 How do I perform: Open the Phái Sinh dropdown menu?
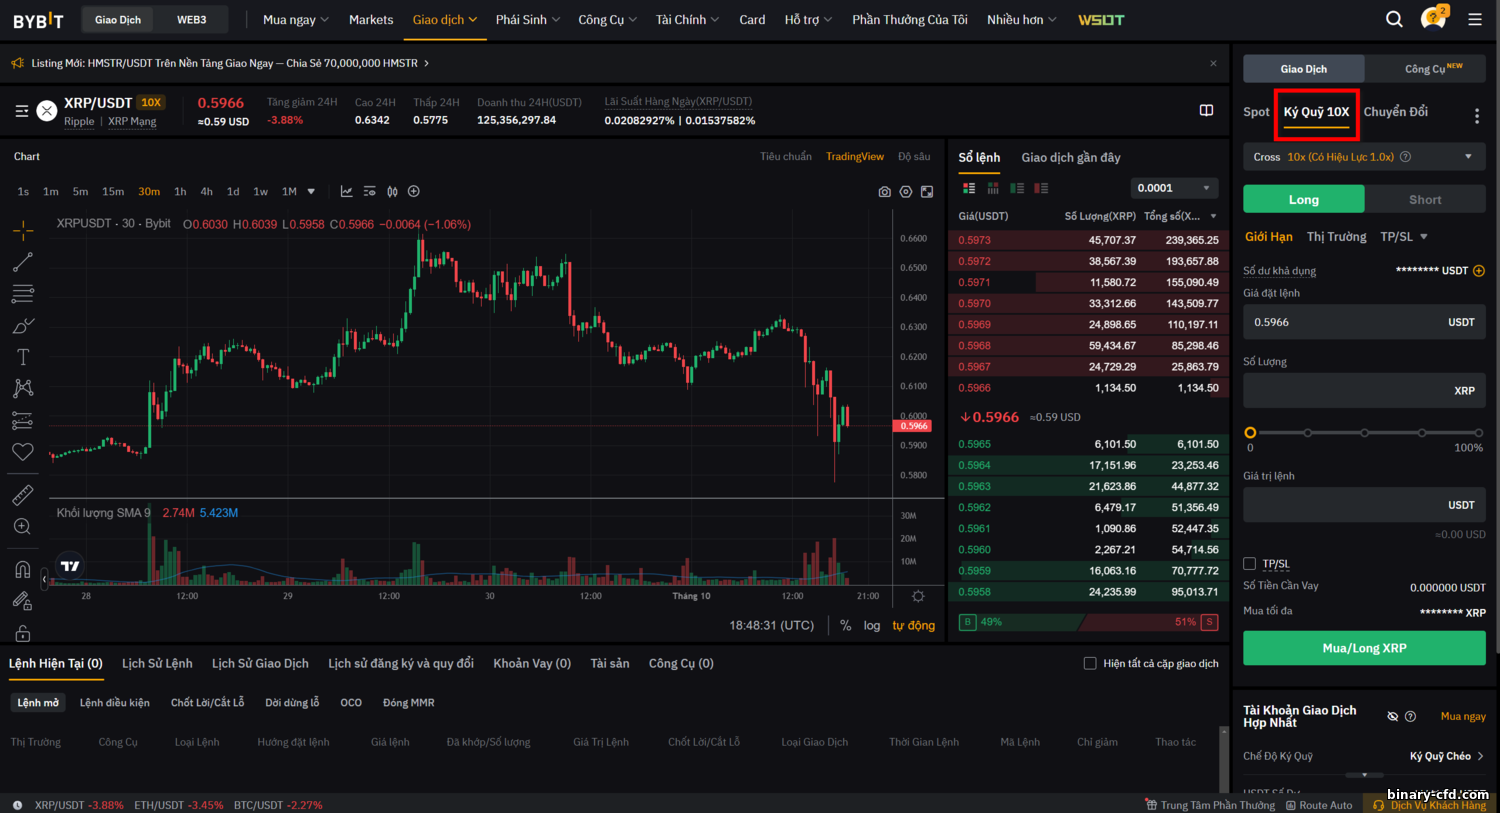528,19
